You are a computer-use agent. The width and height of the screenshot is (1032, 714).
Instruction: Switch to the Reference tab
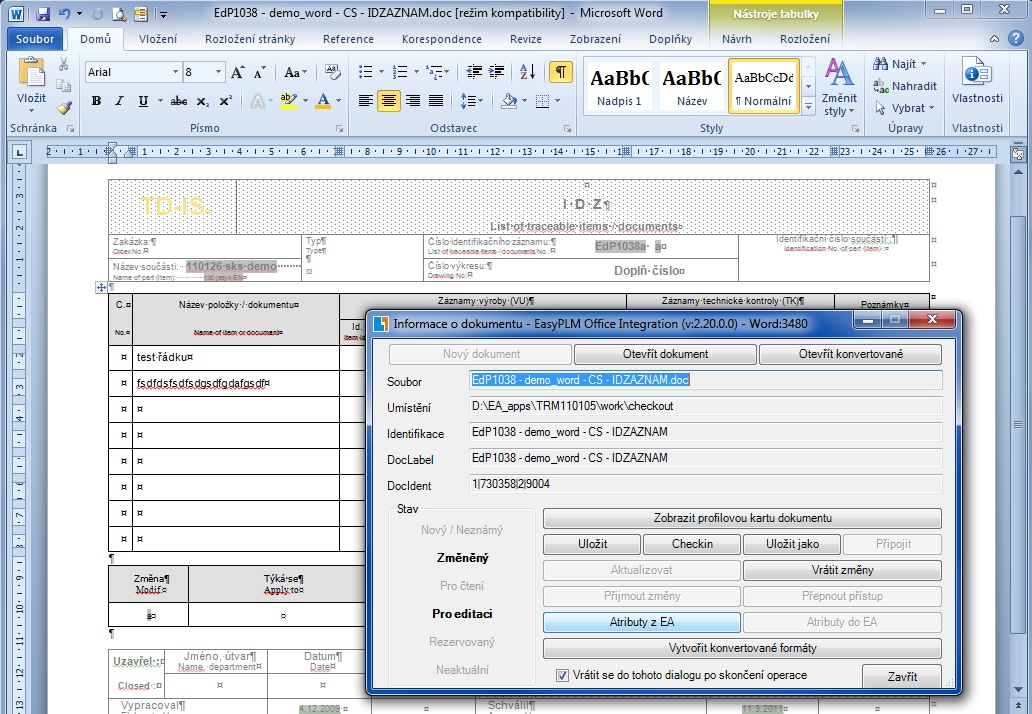click(x=348, y=39)
